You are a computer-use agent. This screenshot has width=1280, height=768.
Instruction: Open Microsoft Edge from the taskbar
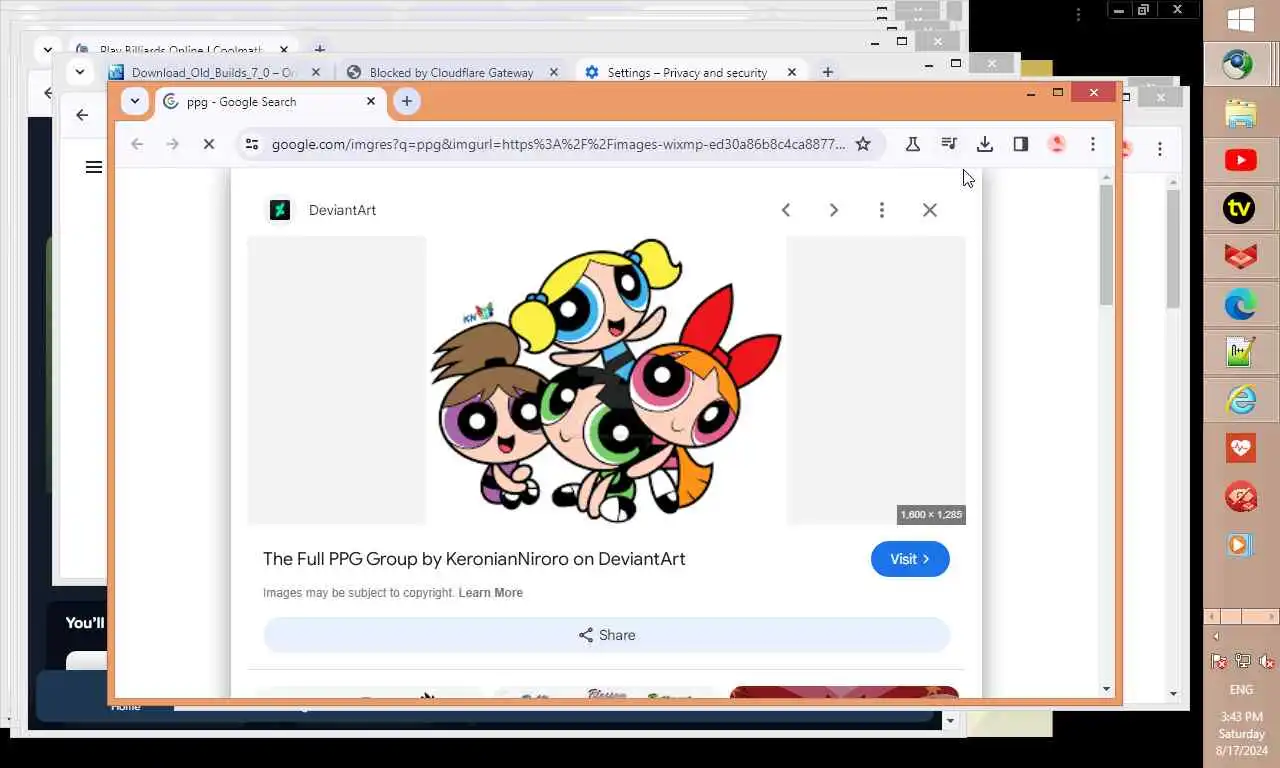[1241, 304]
